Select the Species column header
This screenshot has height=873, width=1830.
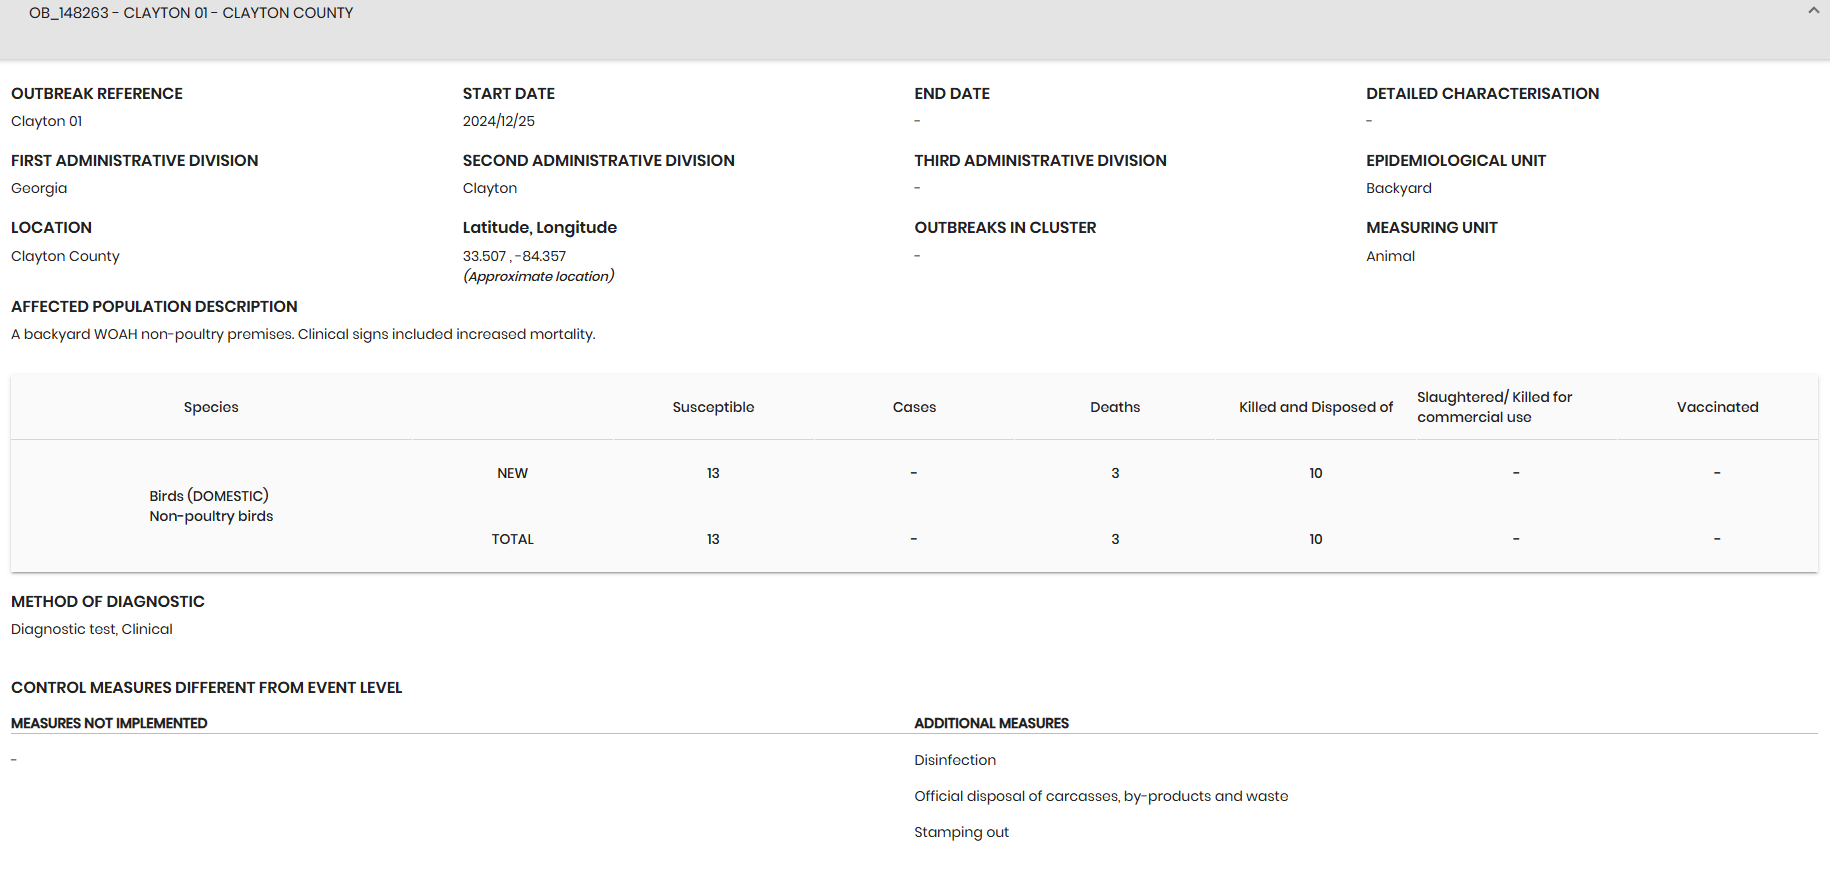[211, 407]
